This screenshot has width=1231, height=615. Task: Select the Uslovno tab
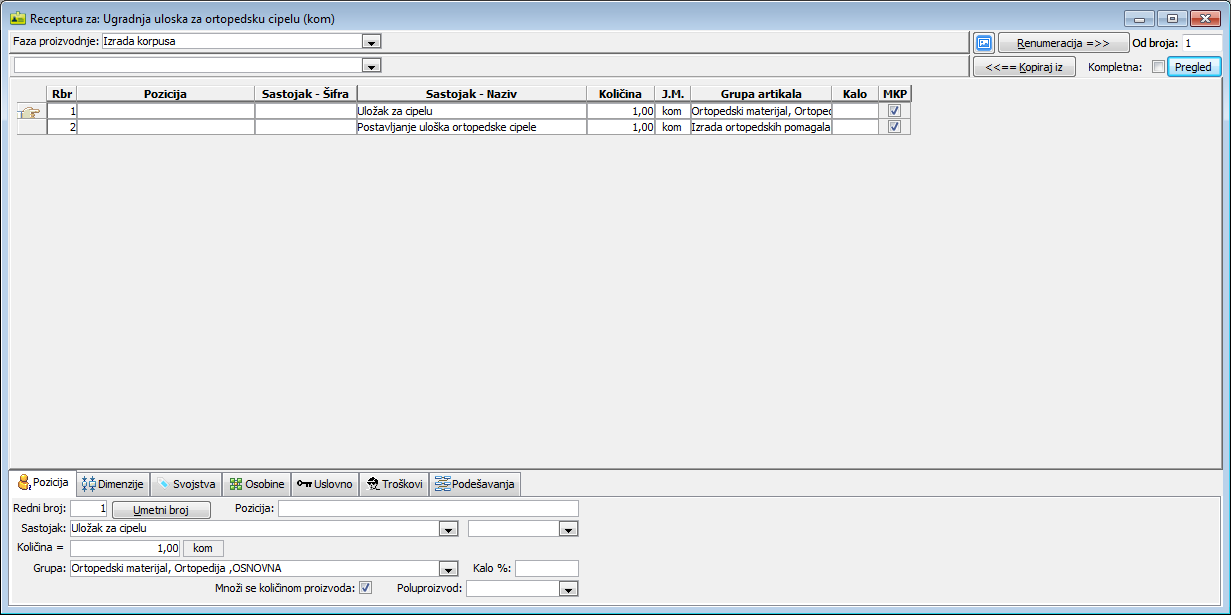[325, 484]
